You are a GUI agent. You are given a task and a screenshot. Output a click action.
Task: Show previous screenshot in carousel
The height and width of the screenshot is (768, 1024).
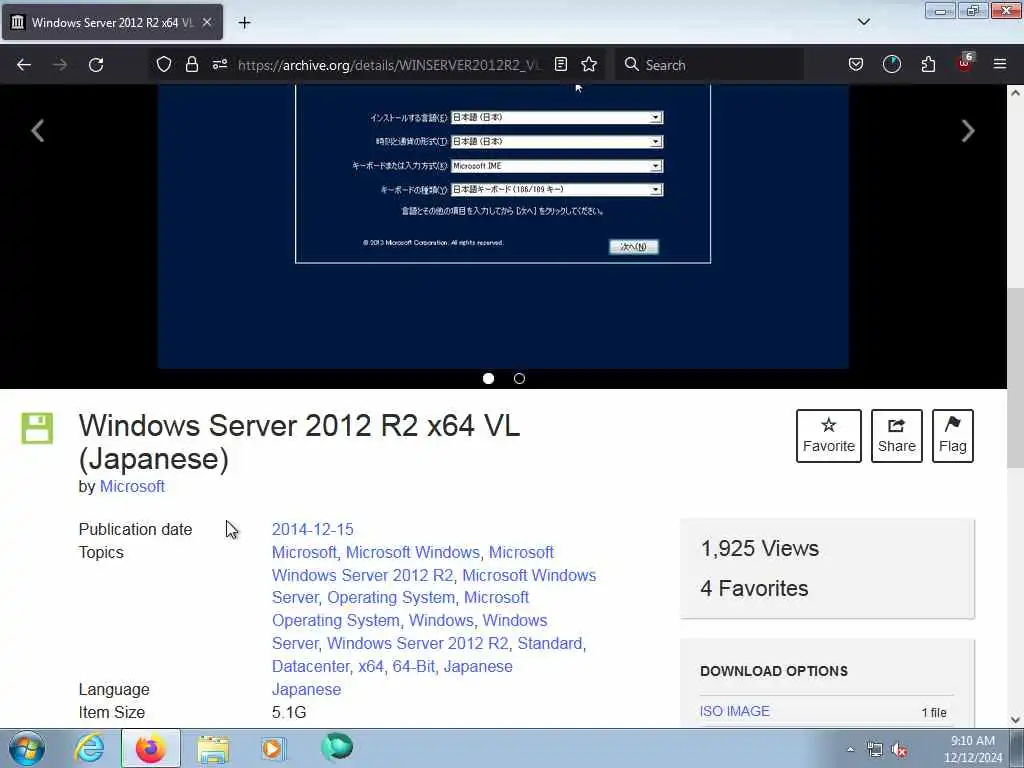[x=38, y=131]
